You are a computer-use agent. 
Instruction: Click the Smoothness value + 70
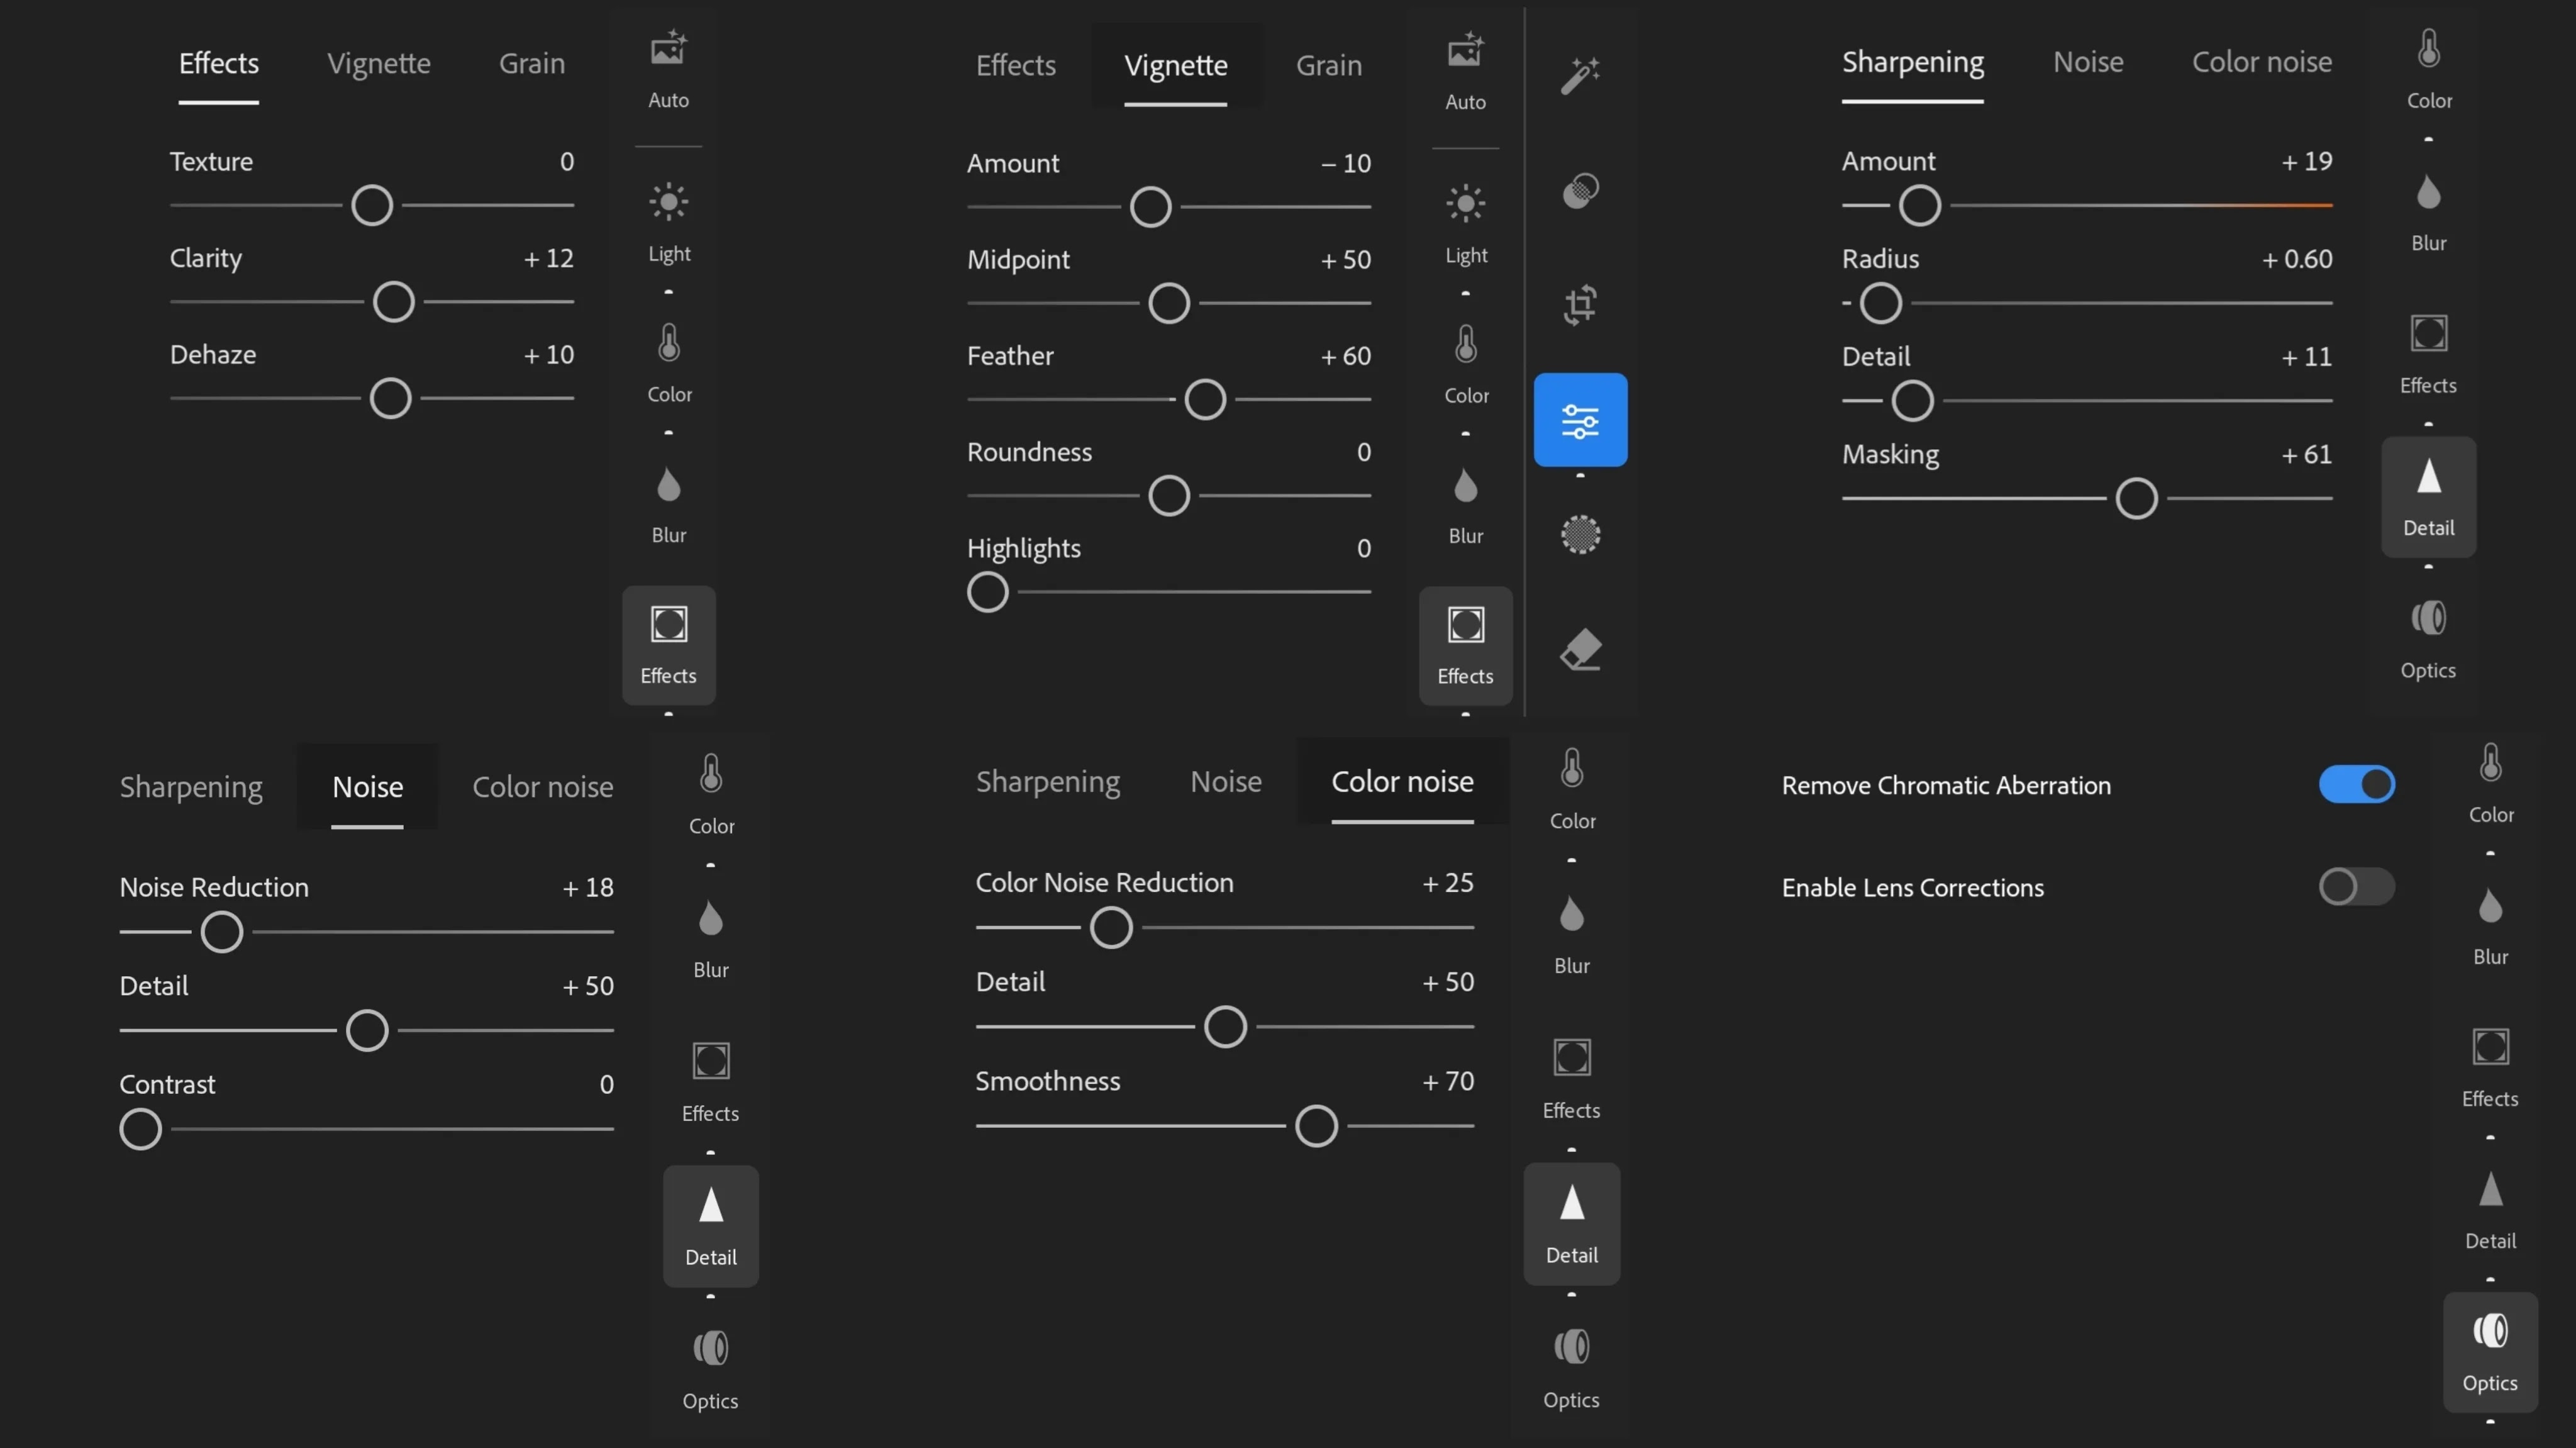click(x=1447, y=1081)
